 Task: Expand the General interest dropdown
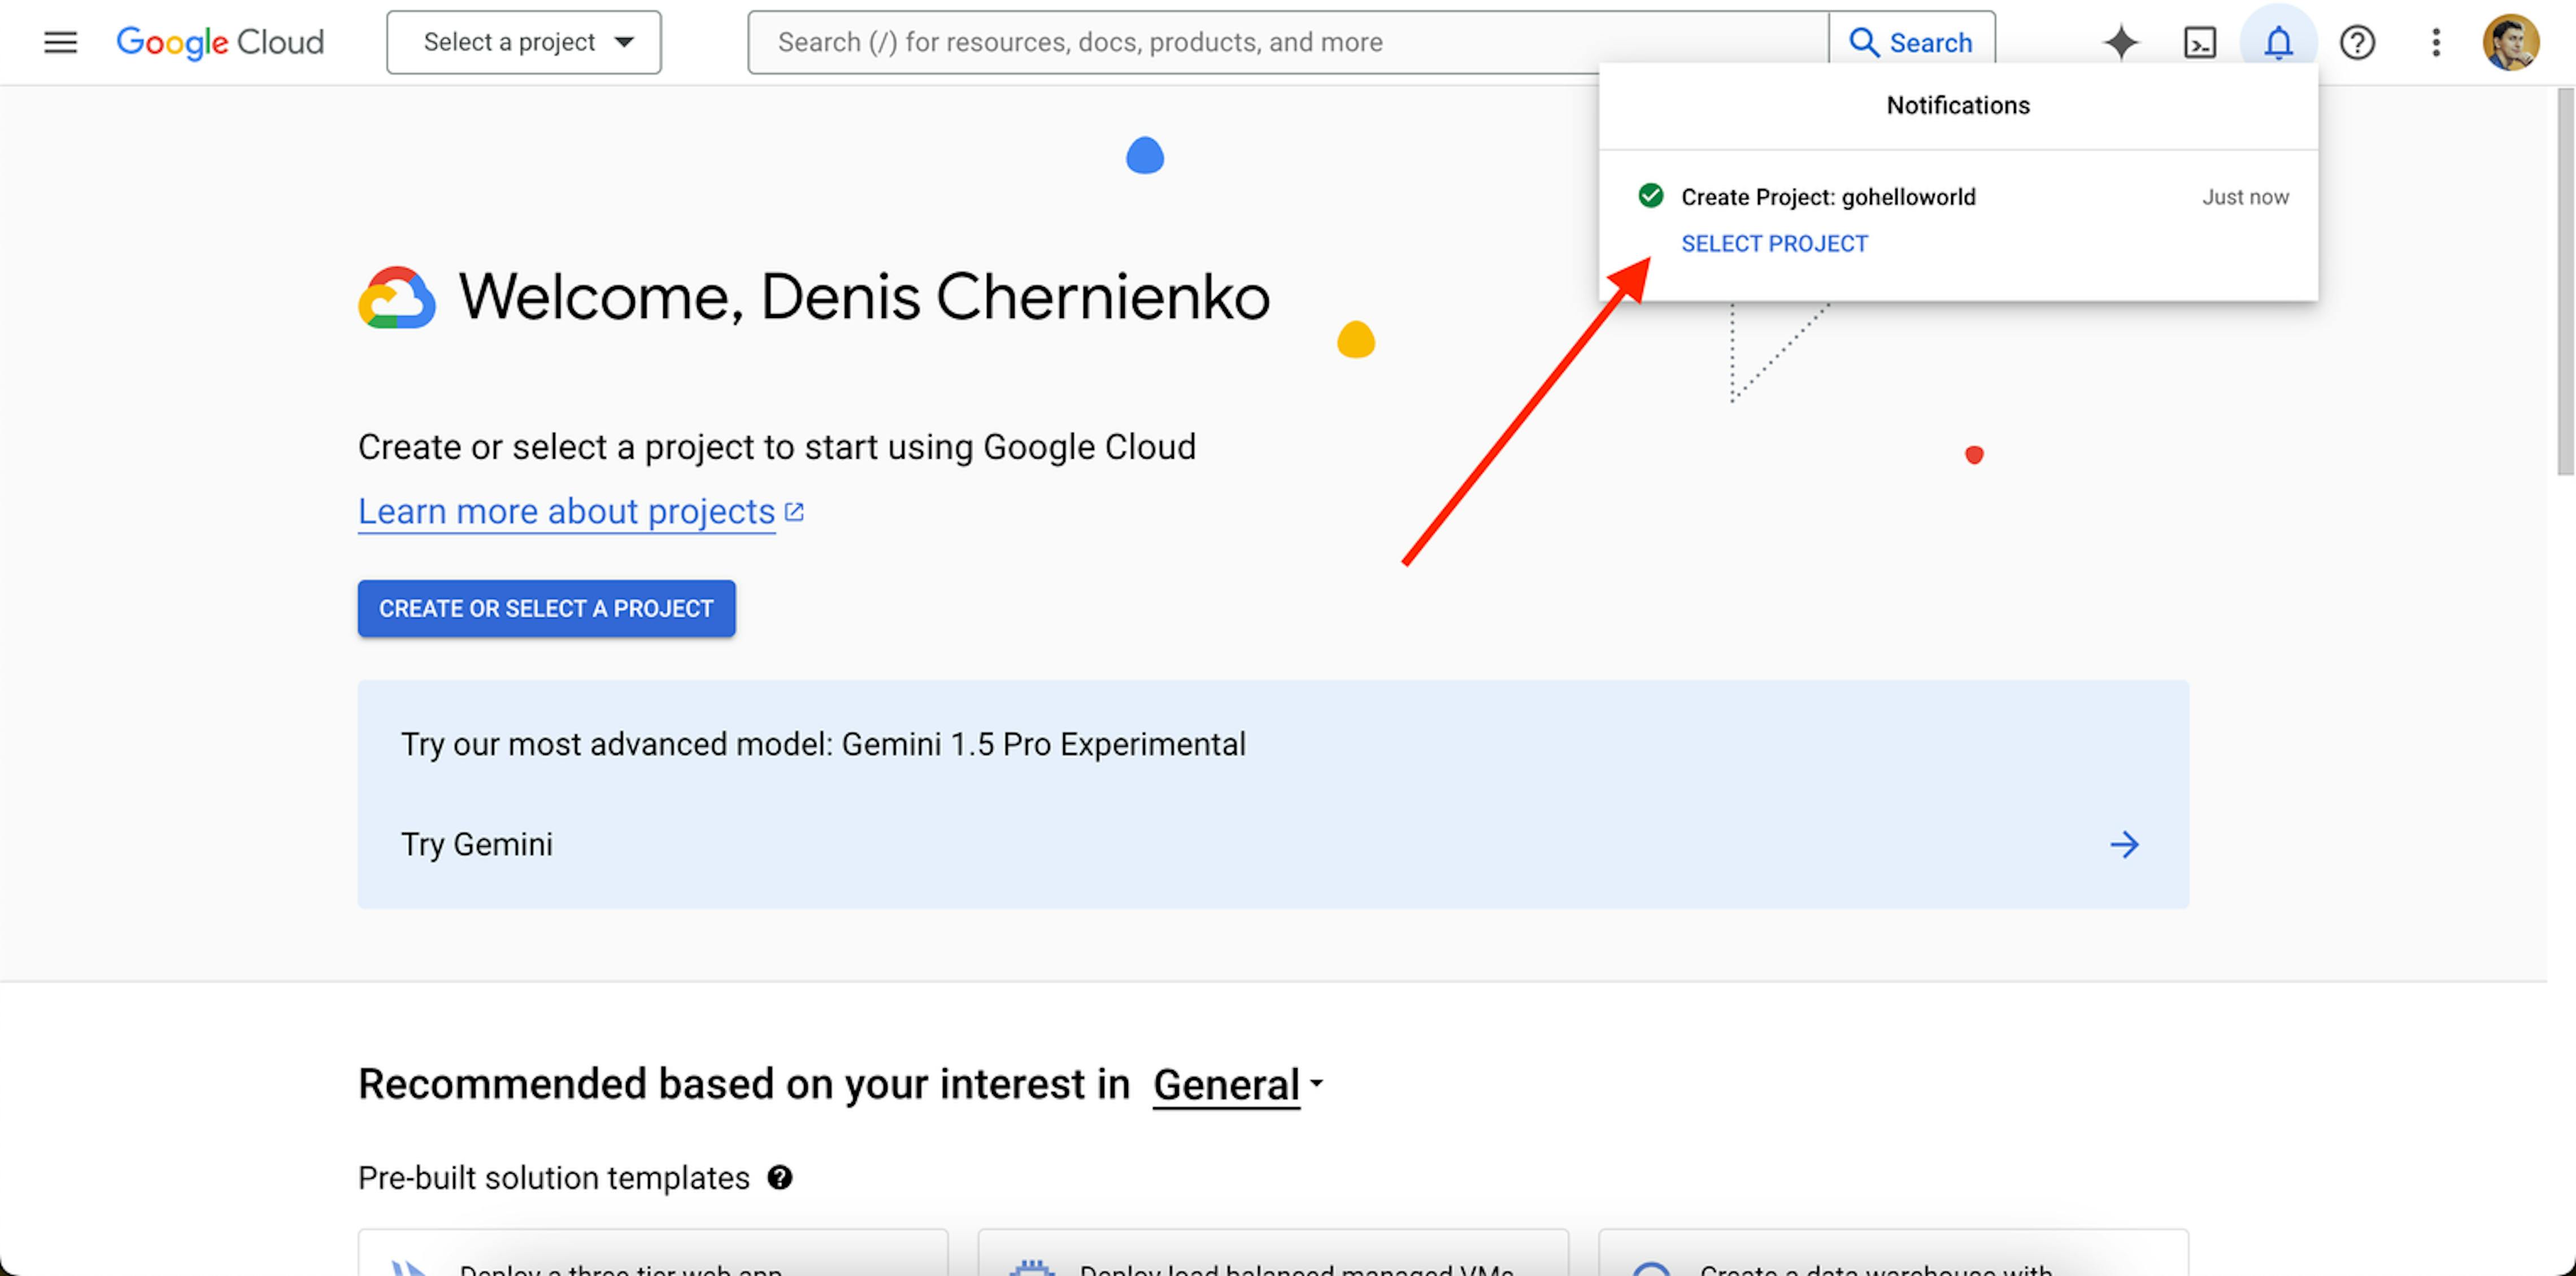pos(1238,1085)
